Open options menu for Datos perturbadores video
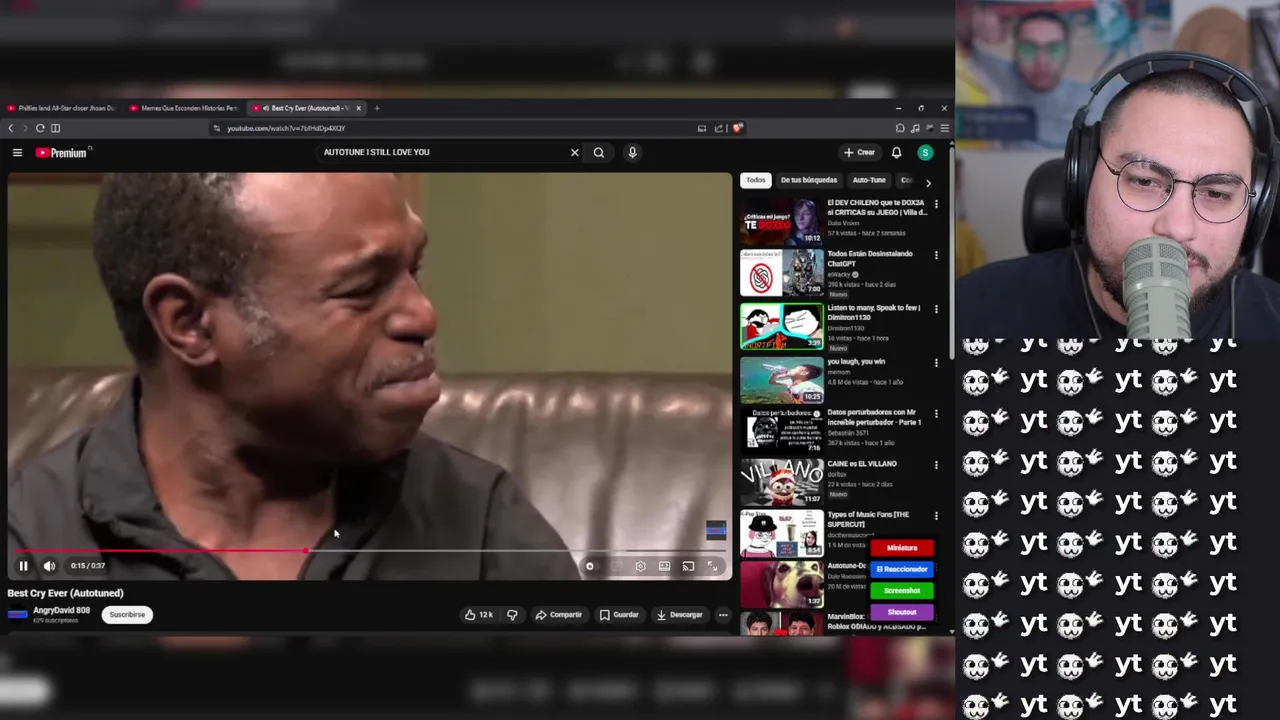Image resolution: width=1280 pixels, height=720 pixels. (x=936, y=414)
